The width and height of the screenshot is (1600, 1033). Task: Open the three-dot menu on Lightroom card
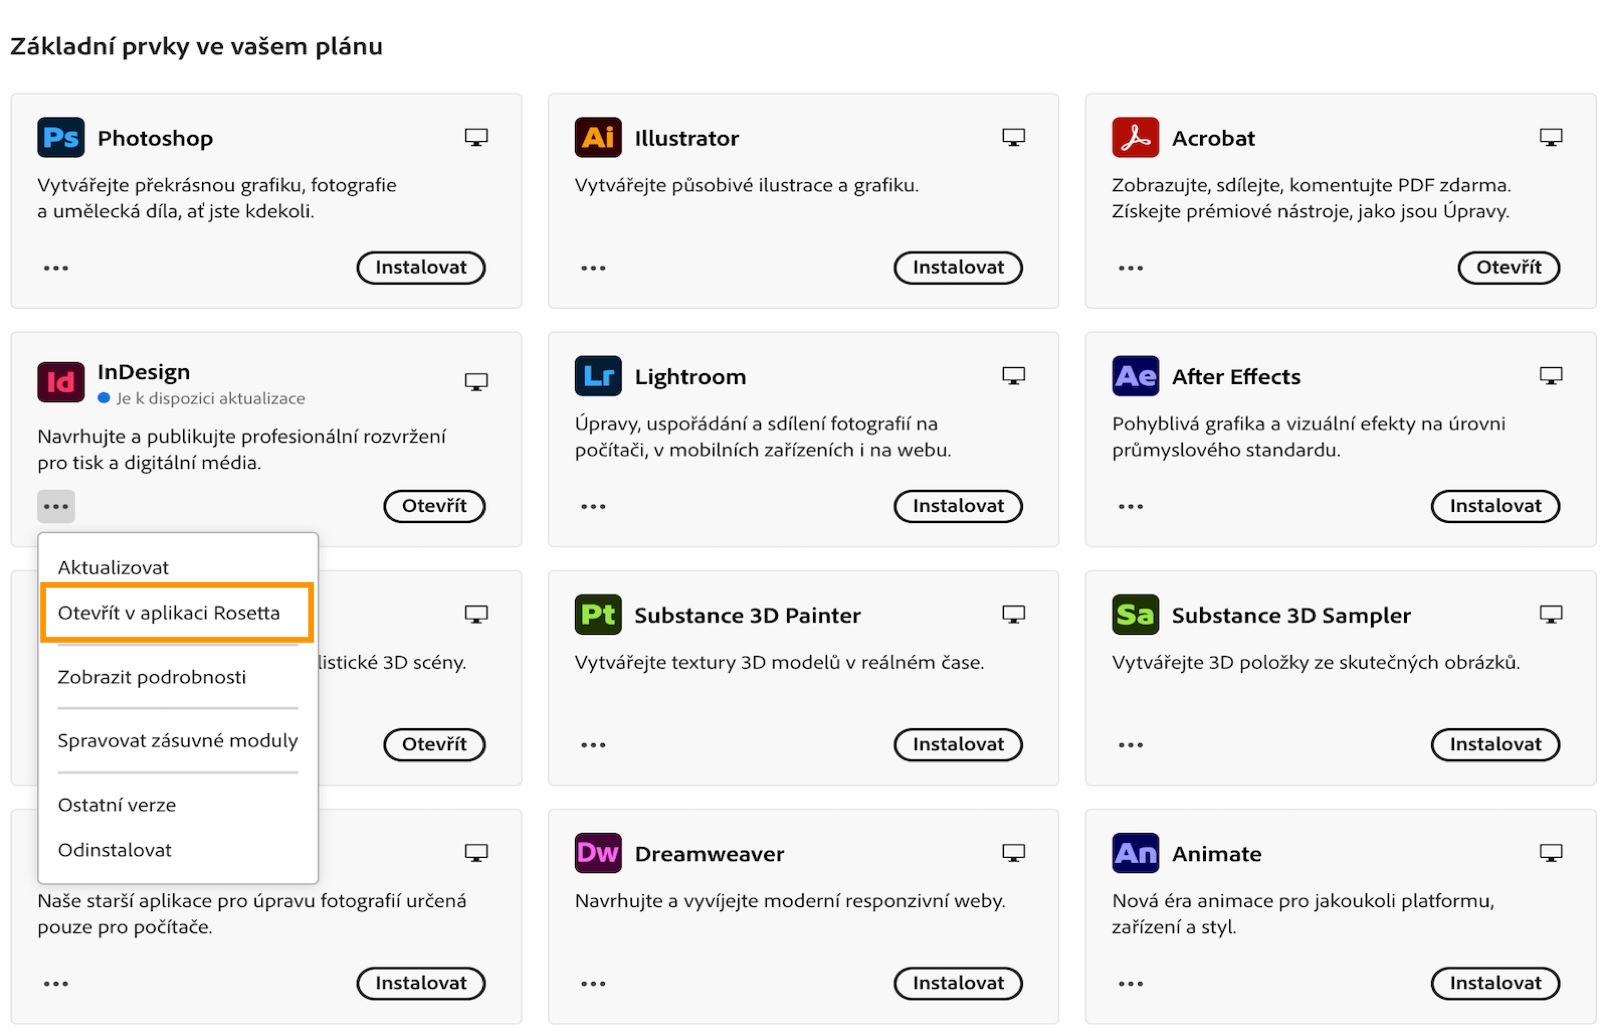tap(593, 506)
